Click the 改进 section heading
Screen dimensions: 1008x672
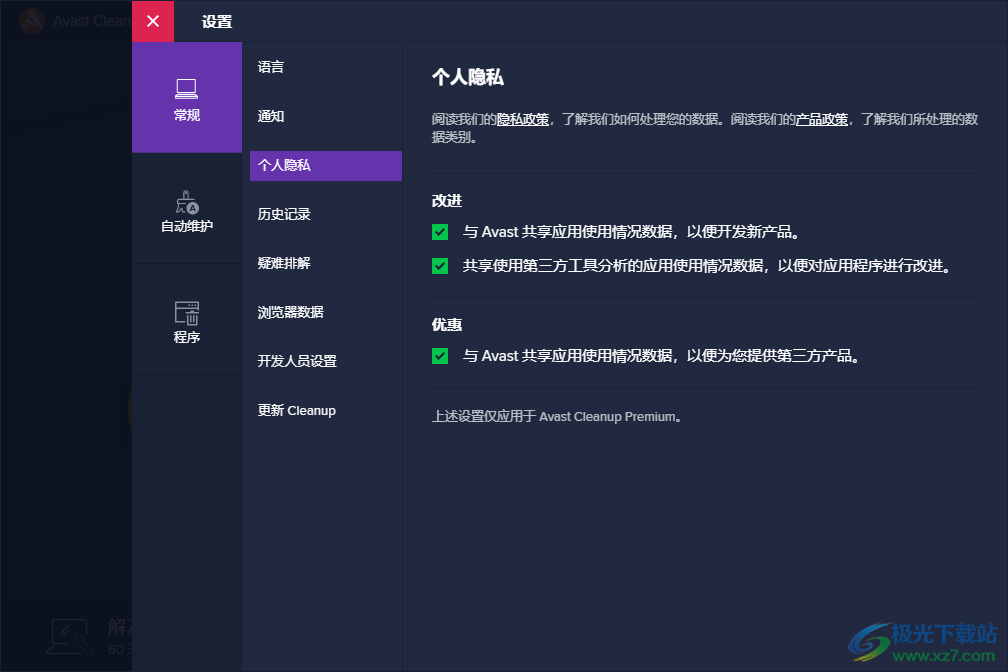447,201
